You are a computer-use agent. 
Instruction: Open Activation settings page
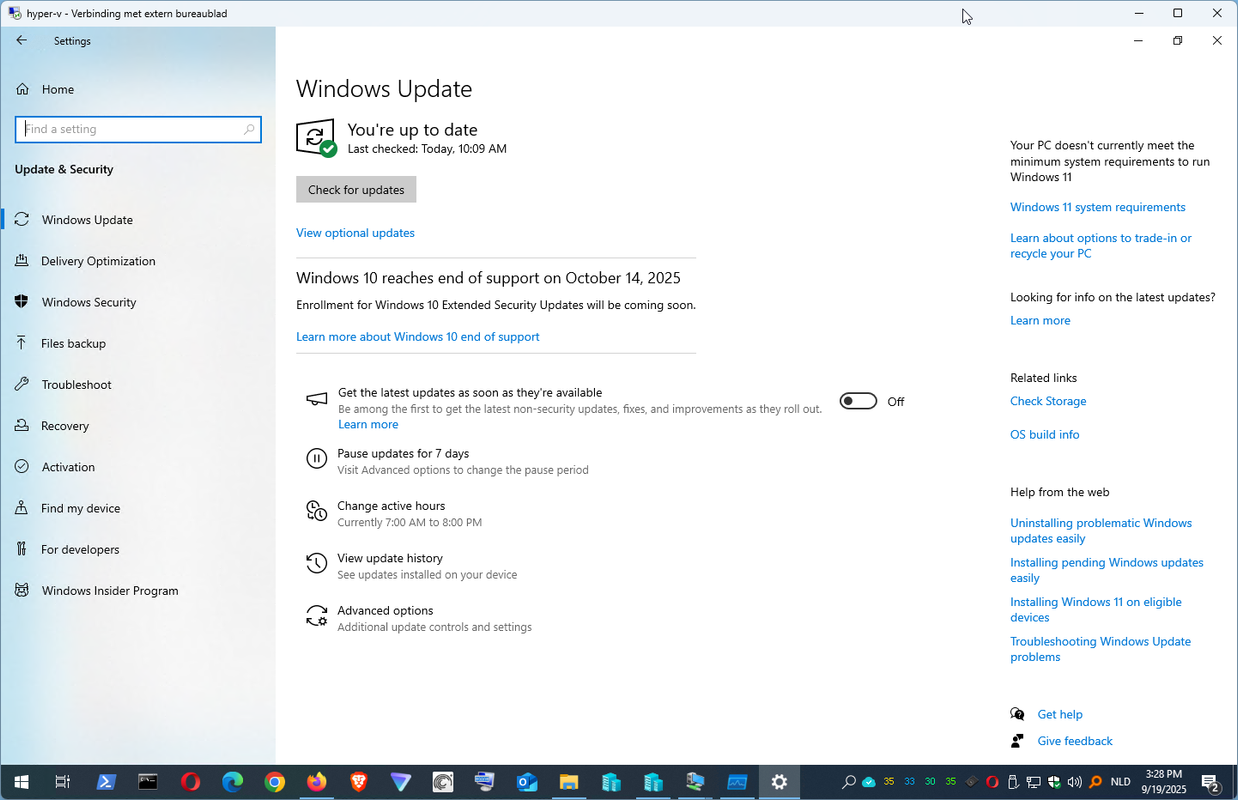(x=68, y=467)
